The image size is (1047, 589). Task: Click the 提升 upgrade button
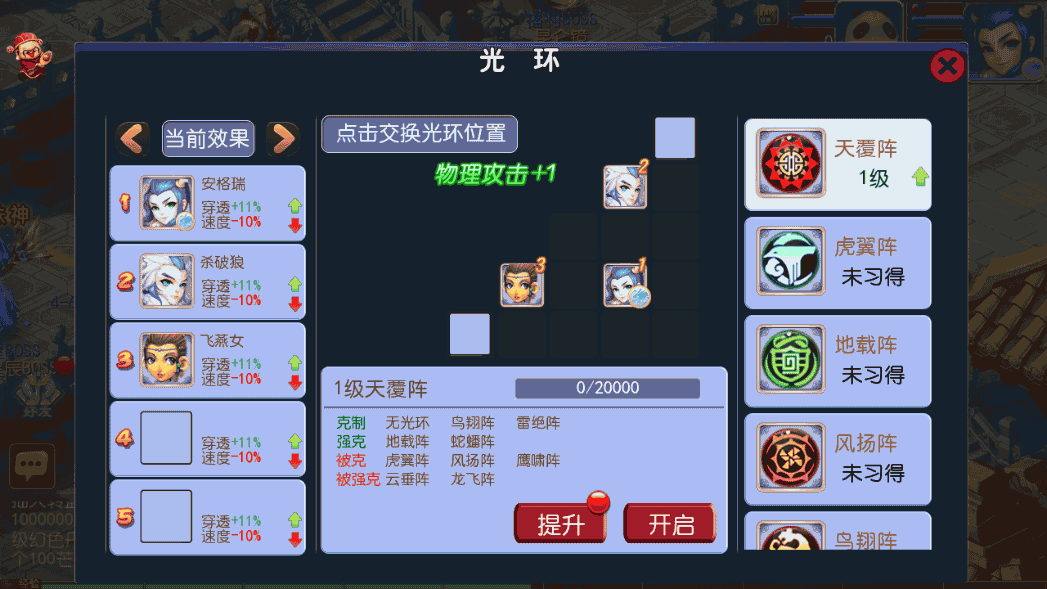tap(560, 524)
